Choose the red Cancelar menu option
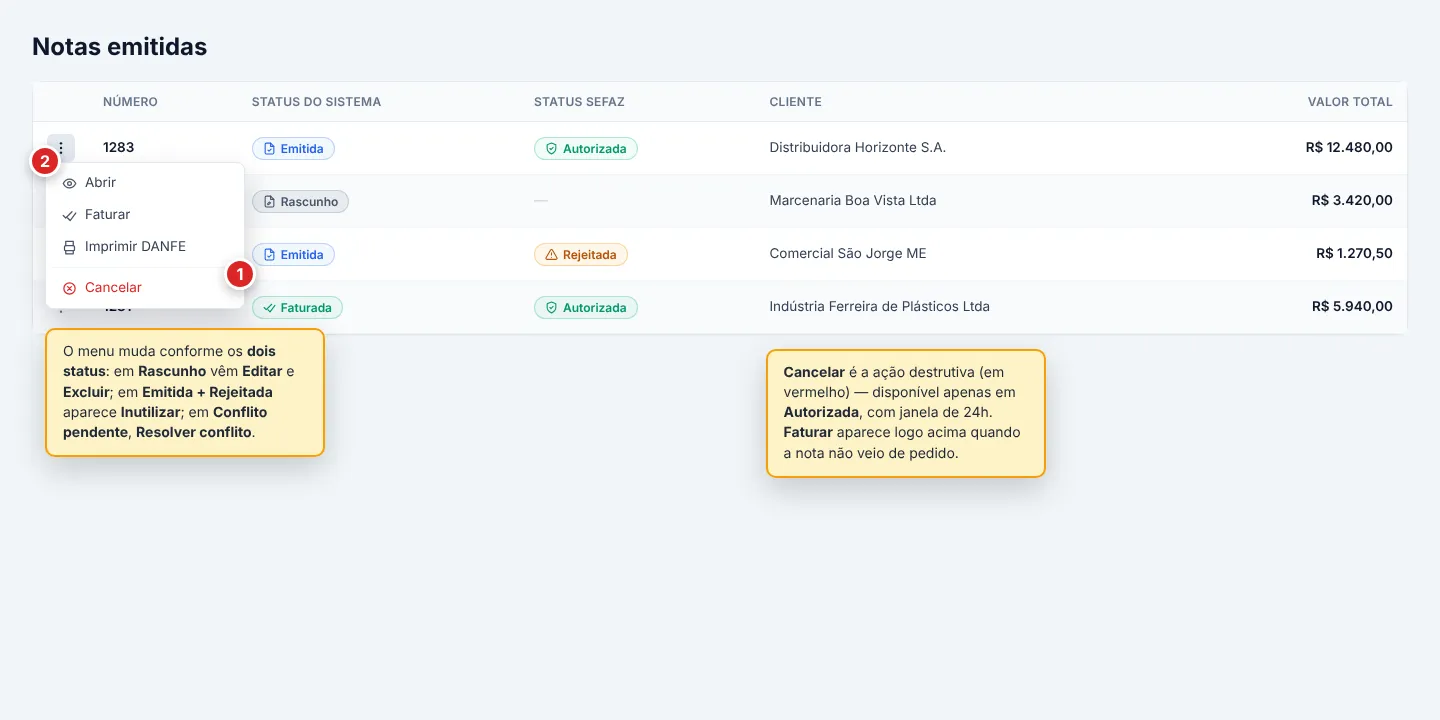The width and height of the screenshot is (1440, 720). click(145, 288)
